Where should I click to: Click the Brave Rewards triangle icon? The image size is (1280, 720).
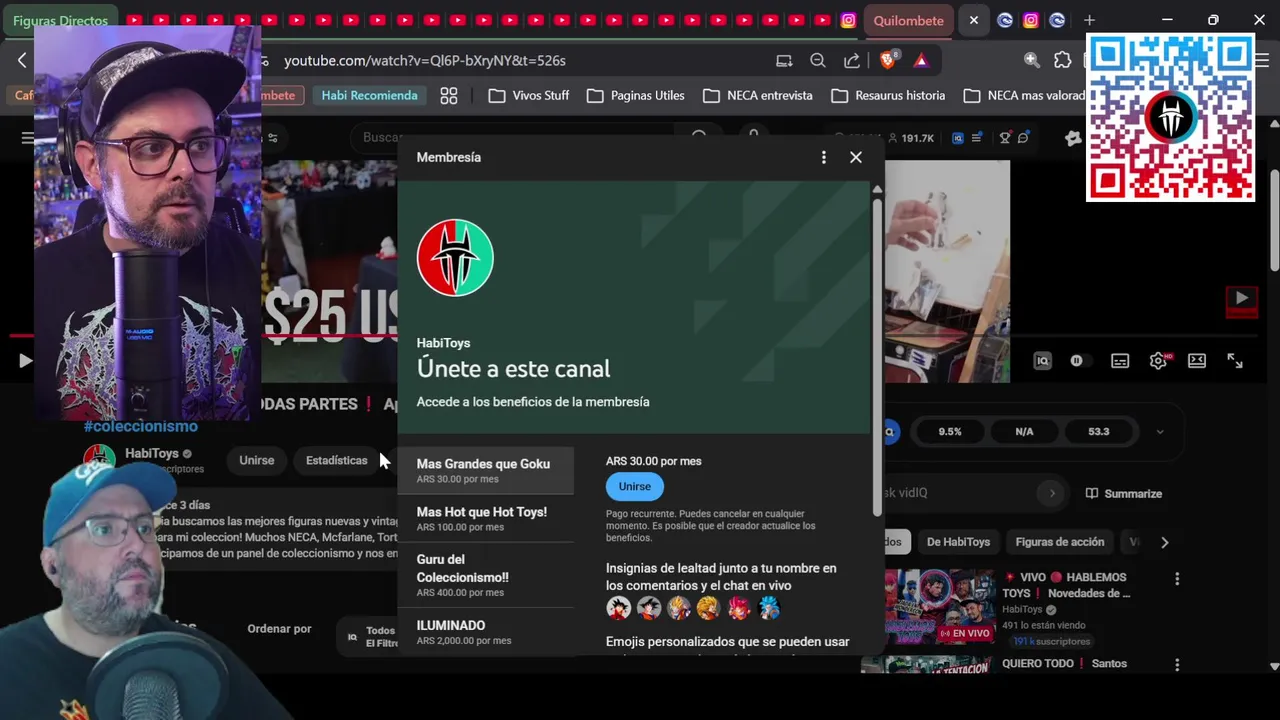(x=921, y=60)
